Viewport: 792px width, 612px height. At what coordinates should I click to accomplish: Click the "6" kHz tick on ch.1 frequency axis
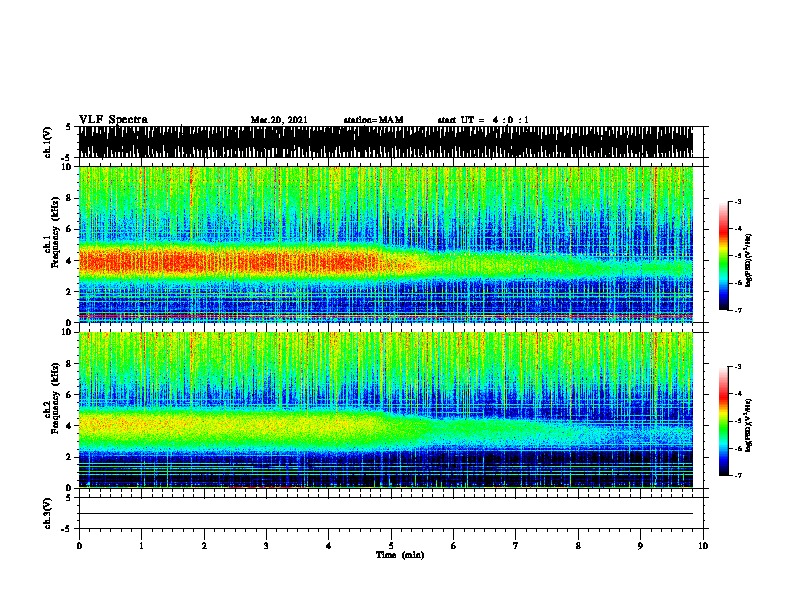coord(69,229)
